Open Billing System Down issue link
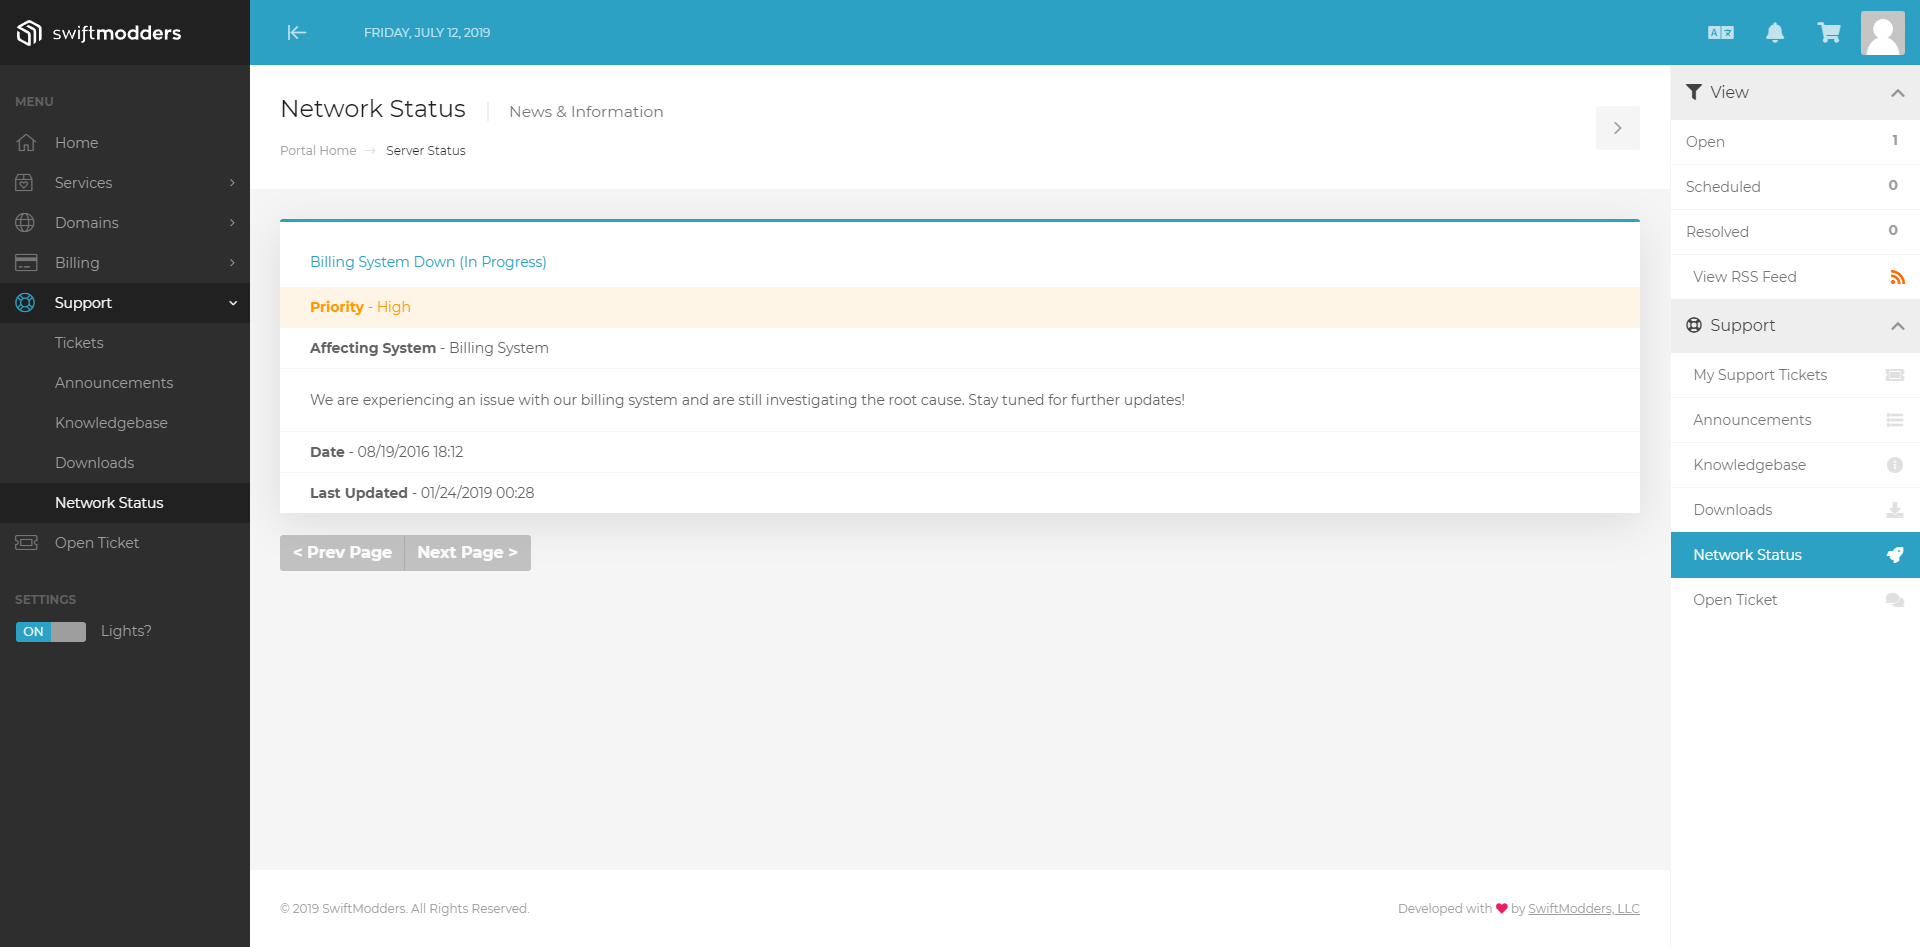1920x947 pixels. [x=428, y=262]
